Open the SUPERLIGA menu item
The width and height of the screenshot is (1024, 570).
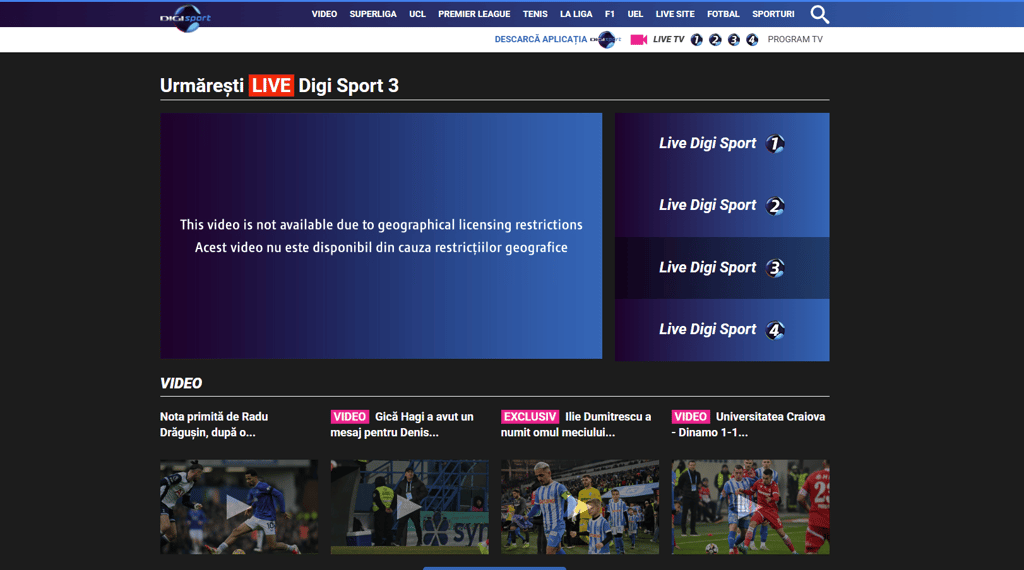pyautogui.click(x=373, y=14)
